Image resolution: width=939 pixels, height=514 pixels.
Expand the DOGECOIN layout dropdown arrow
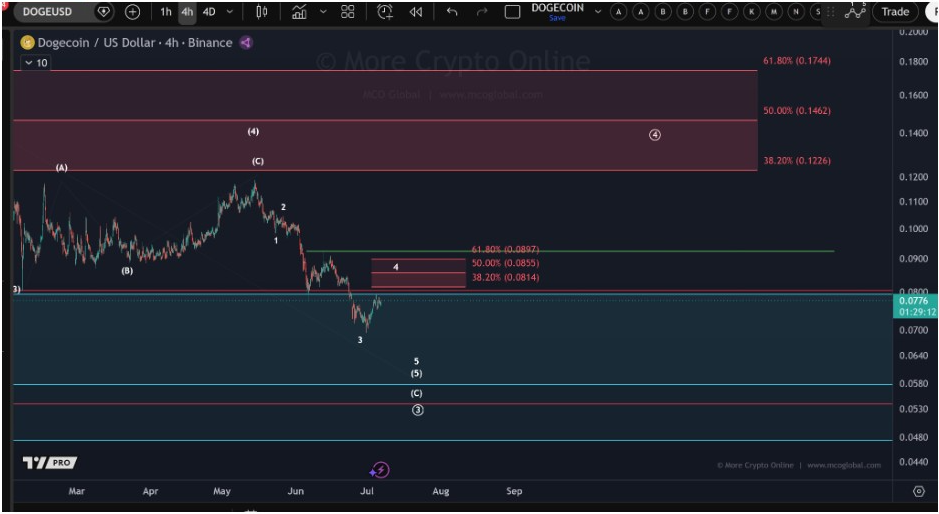click(x=598, y=11)
